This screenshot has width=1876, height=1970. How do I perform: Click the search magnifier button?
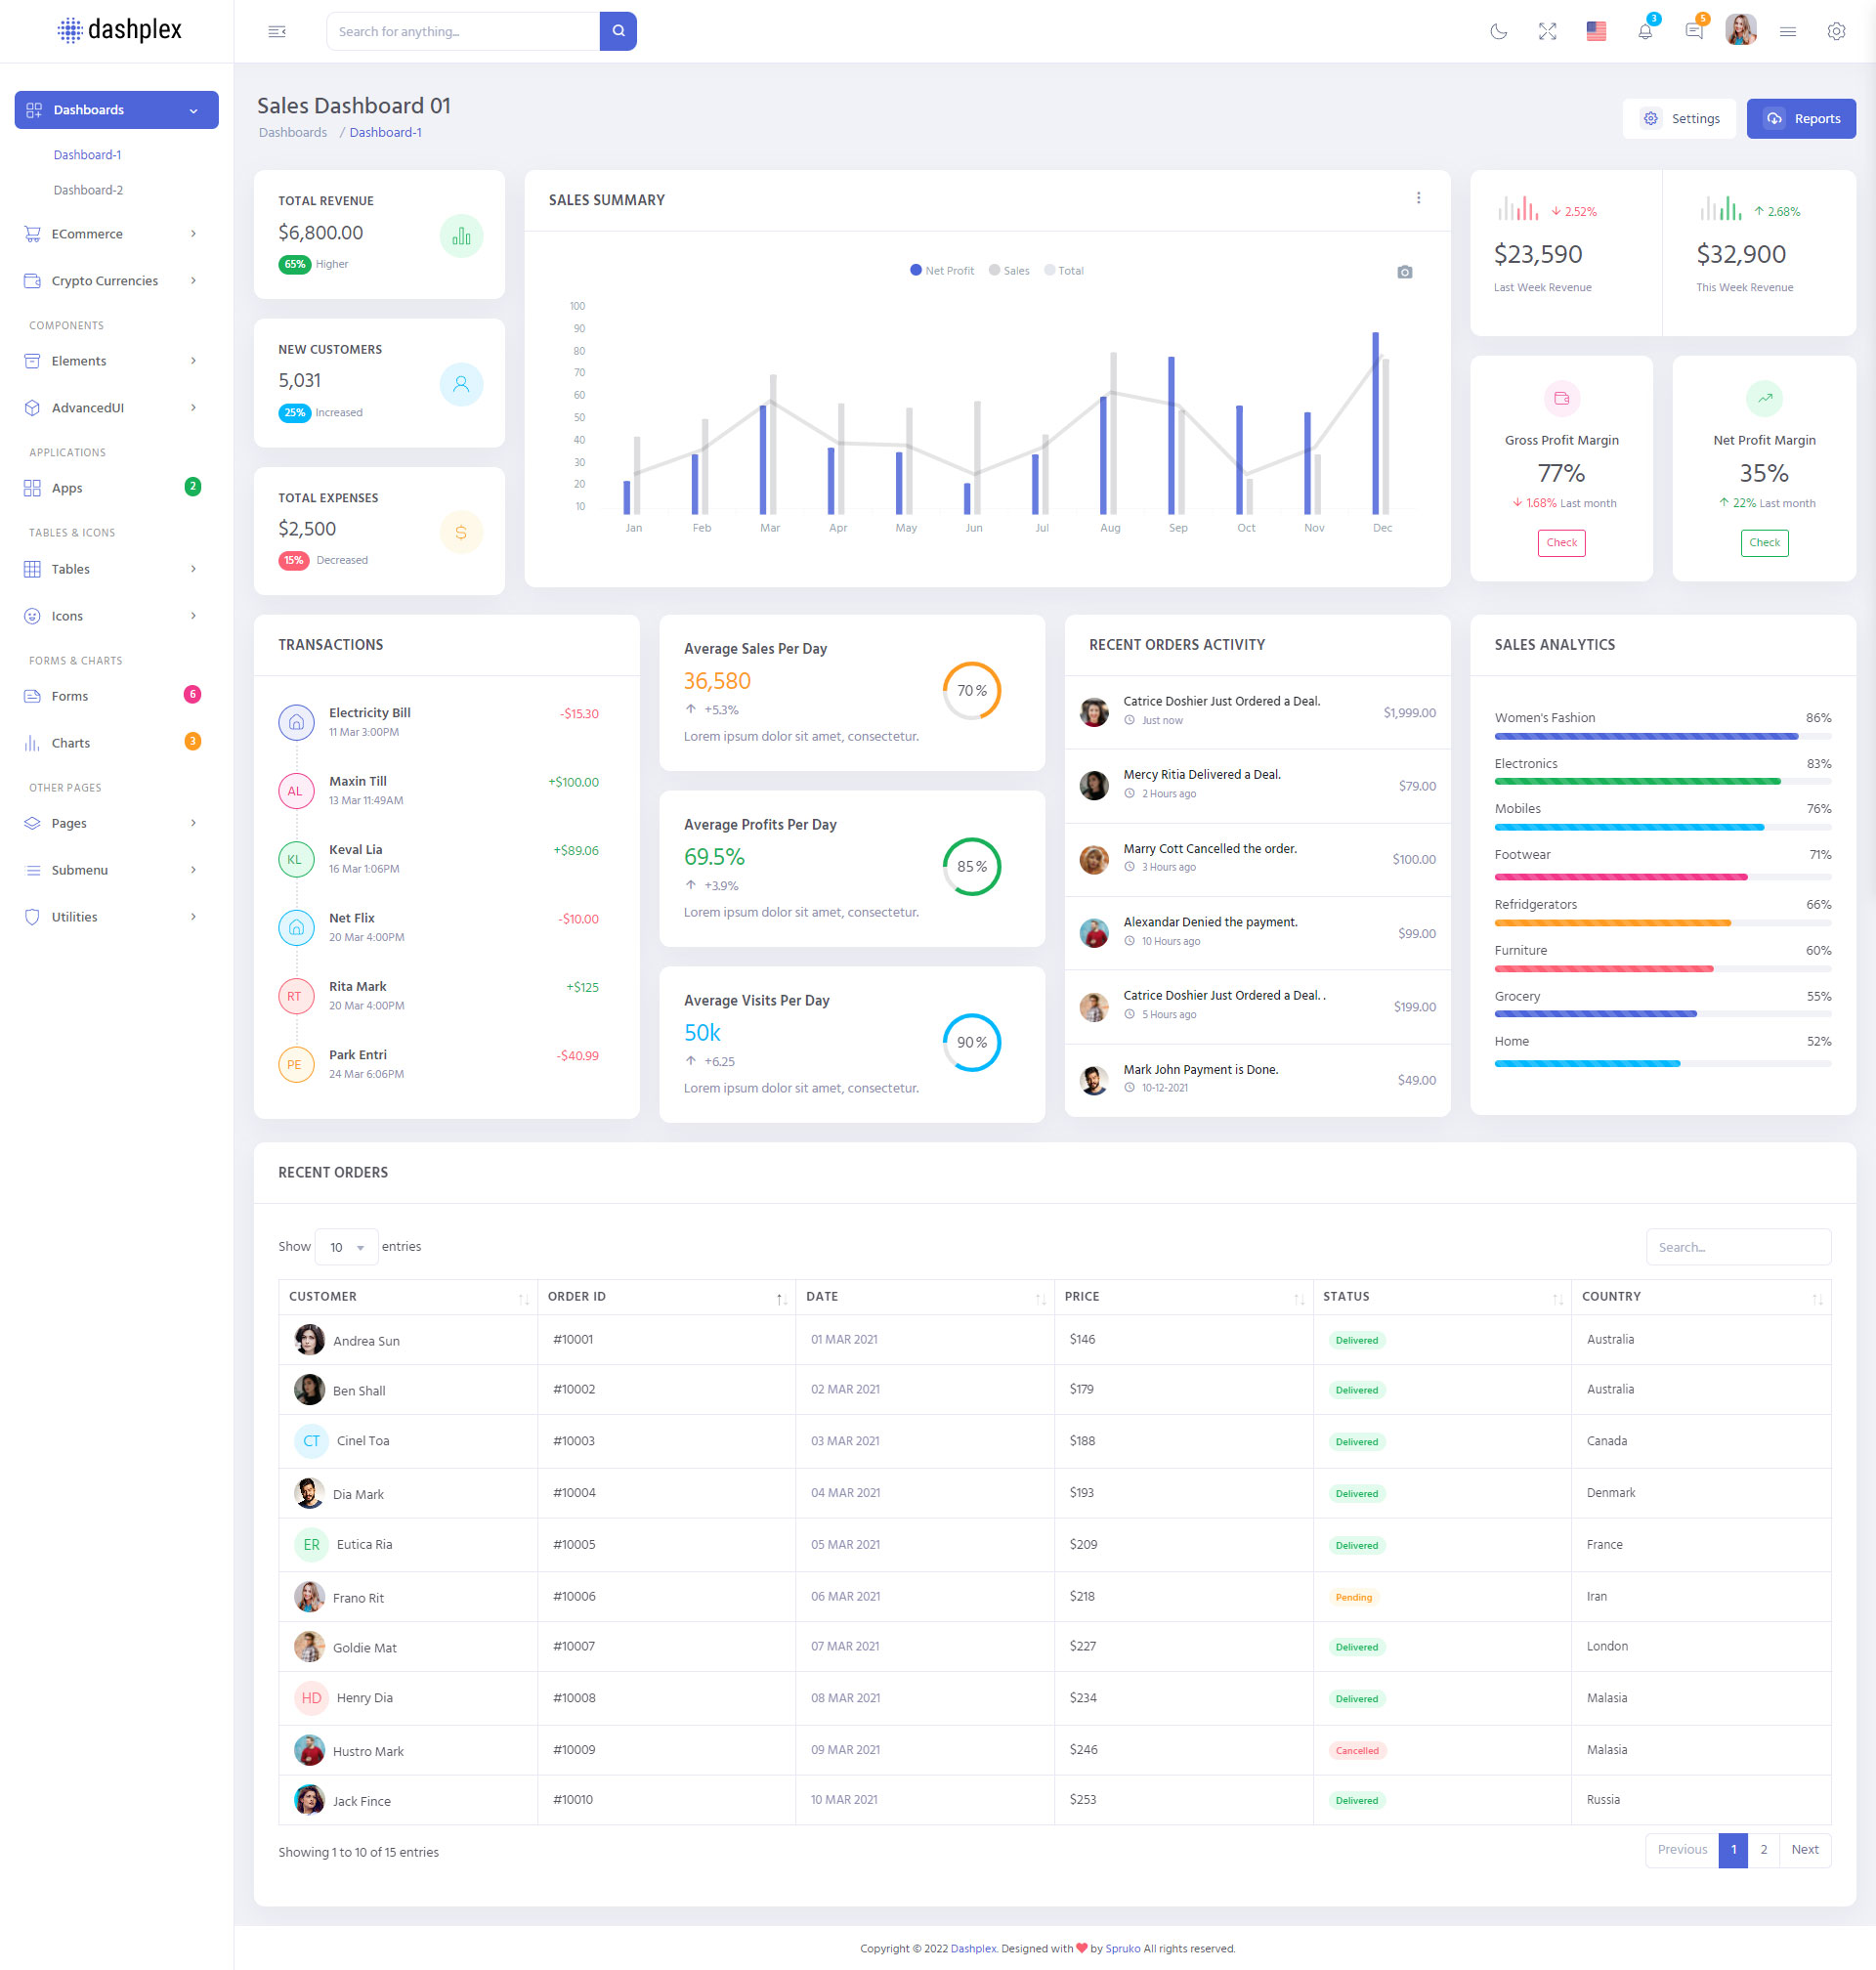(618, 31)
